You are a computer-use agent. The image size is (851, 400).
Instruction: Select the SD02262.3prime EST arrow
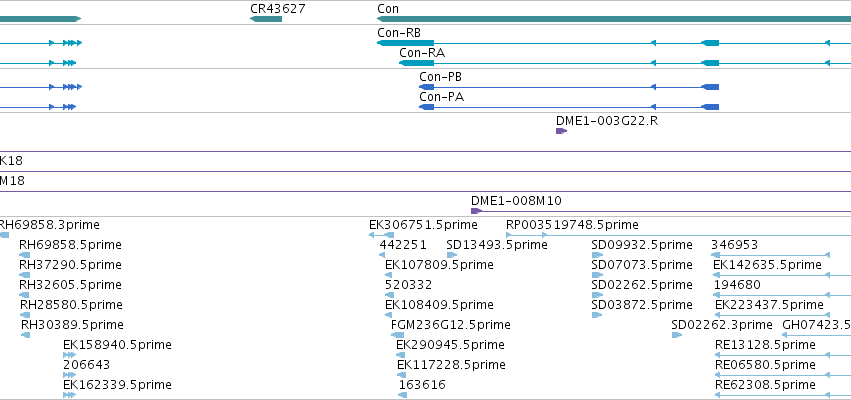(x=677, y=335)
